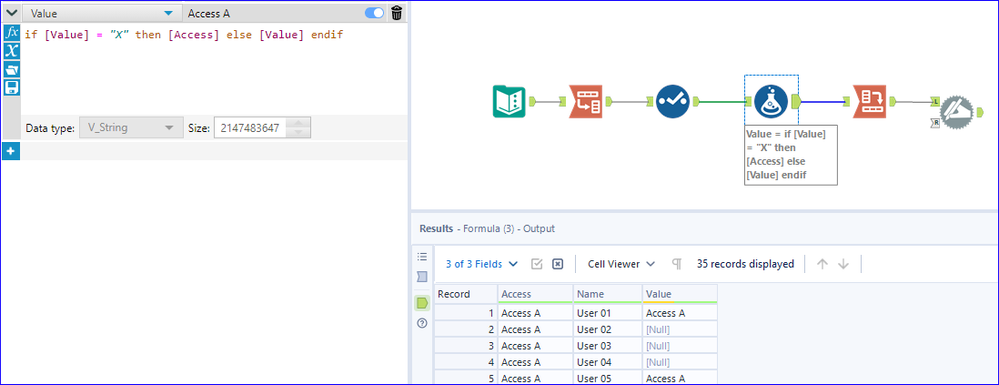Click the Name column header
999x385 pixels.
point(608,294)
